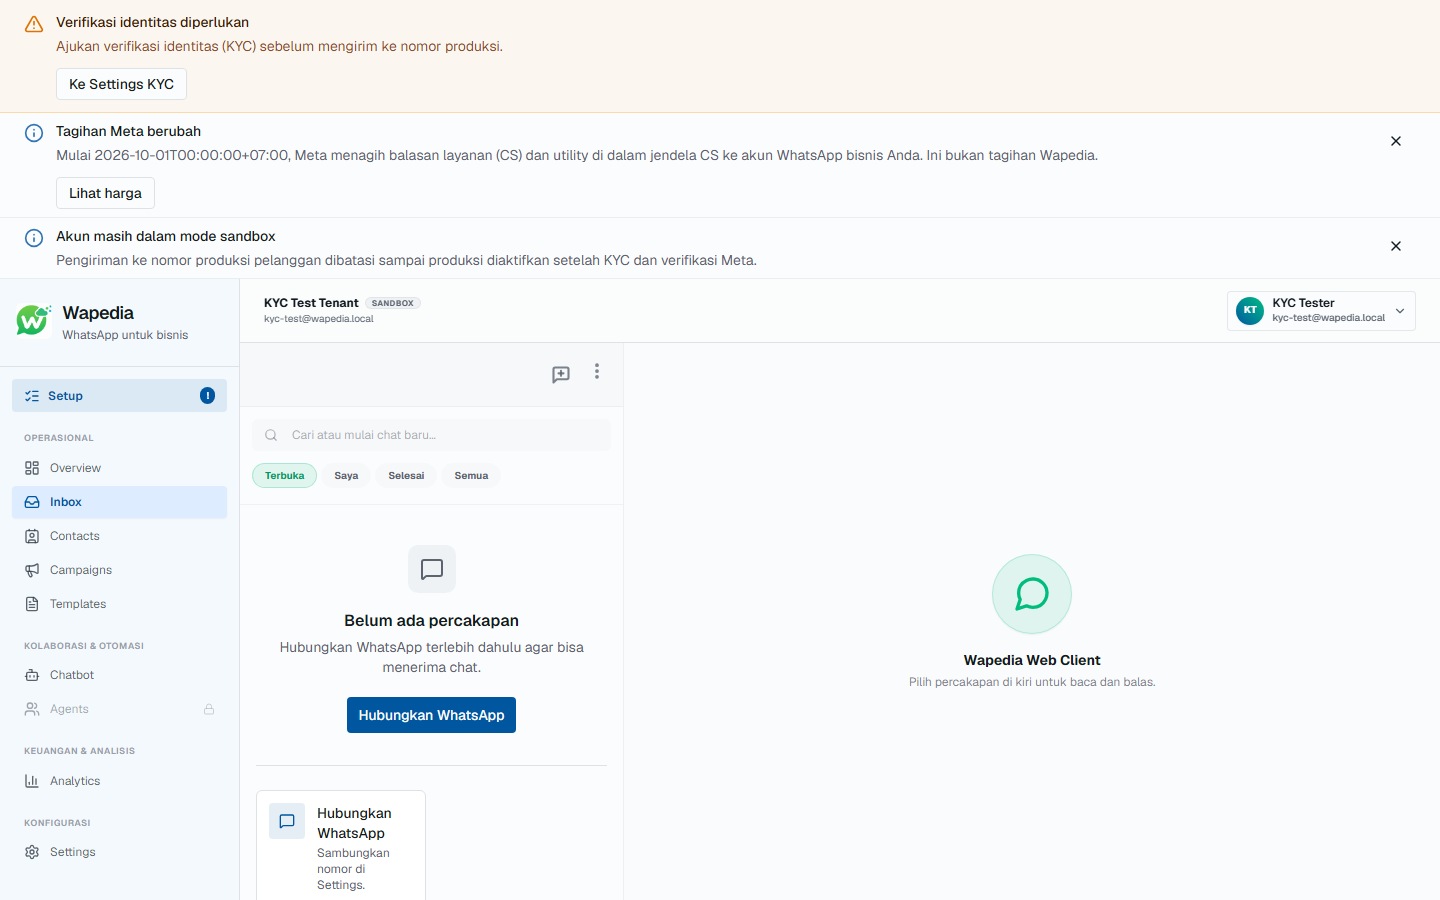Click the Setup checklist icon

point(32,396)
